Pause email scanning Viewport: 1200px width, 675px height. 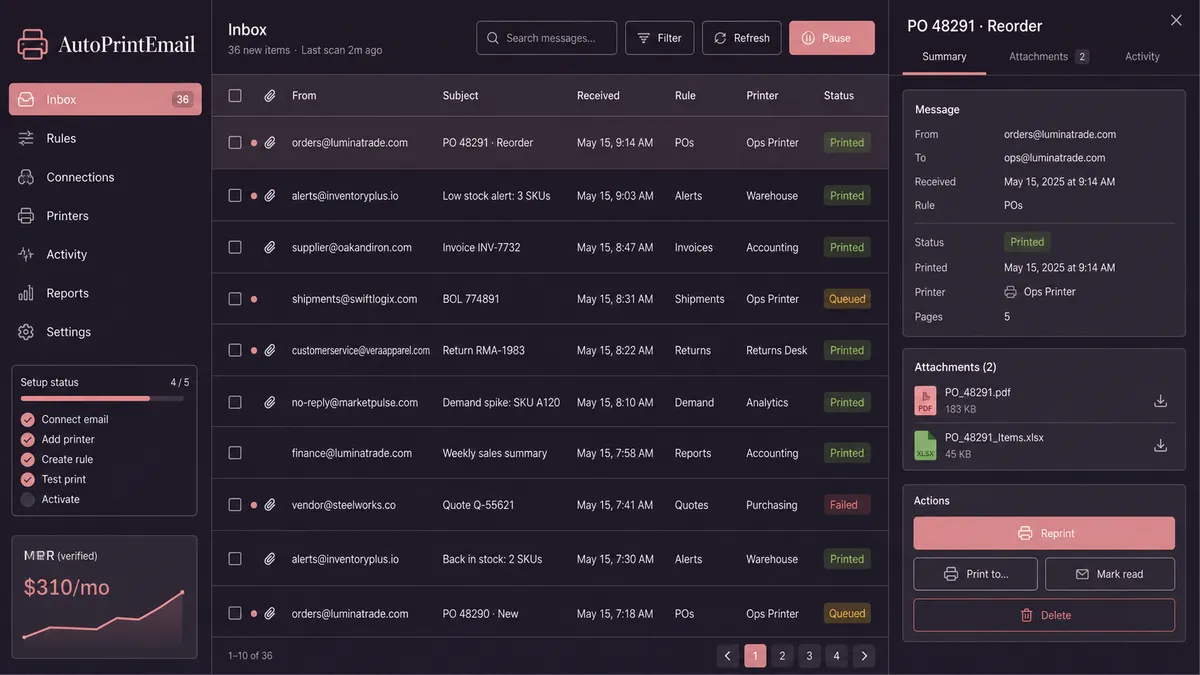pos(832,38)
